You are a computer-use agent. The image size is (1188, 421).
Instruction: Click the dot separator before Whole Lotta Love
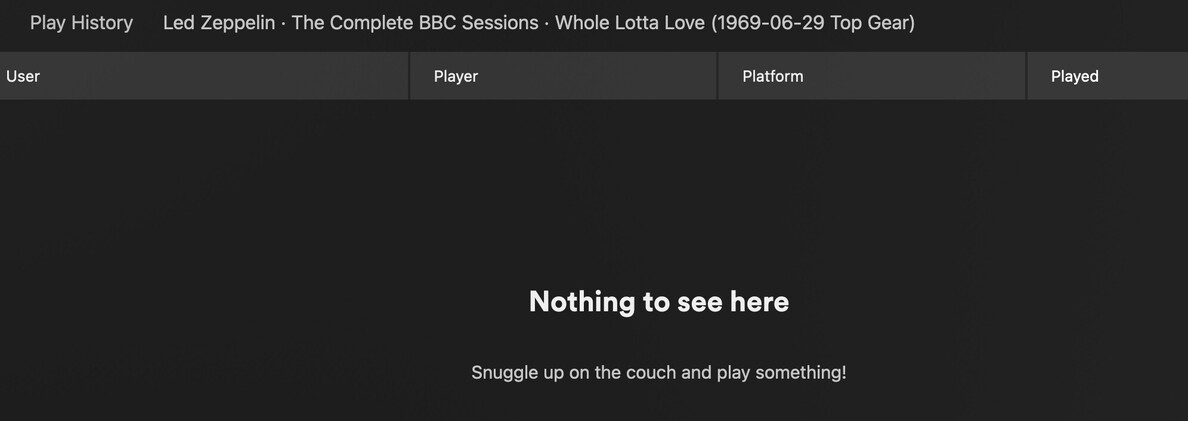547,23
